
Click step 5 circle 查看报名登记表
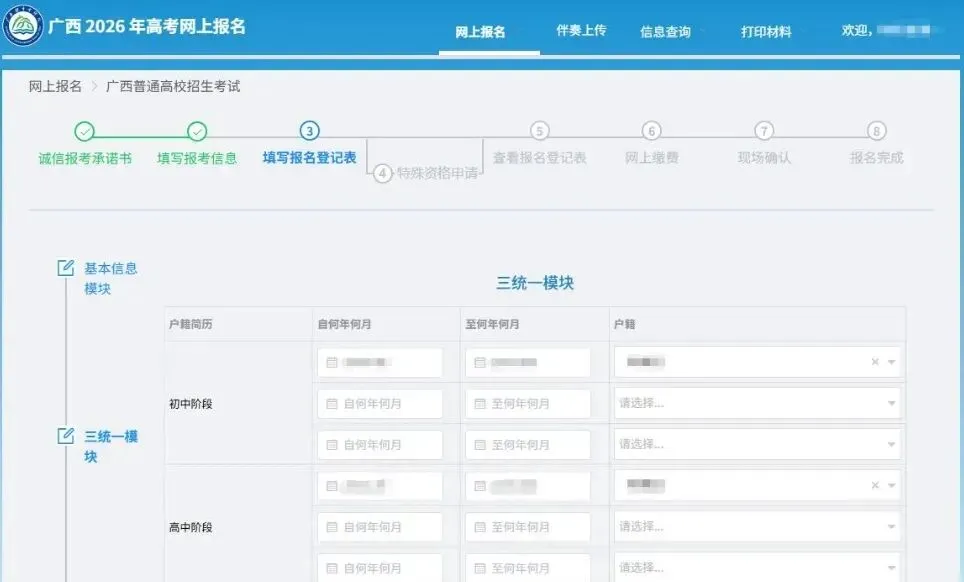pos(539,131)
